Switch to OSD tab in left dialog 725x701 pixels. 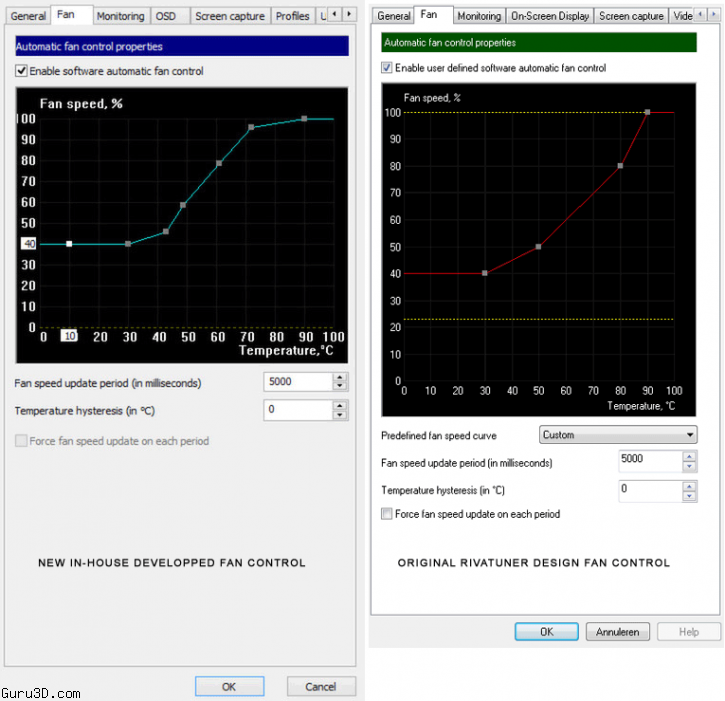(x=165, y=16)
